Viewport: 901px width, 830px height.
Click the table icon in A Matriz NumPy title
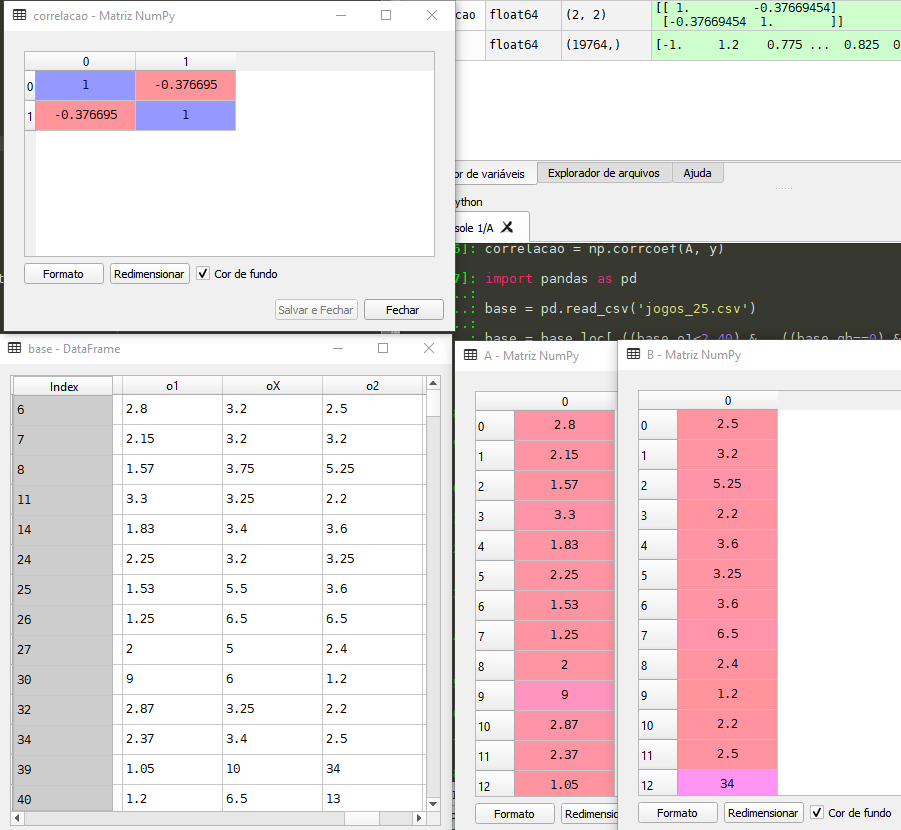pyautogui.click(x=470, y=355)
